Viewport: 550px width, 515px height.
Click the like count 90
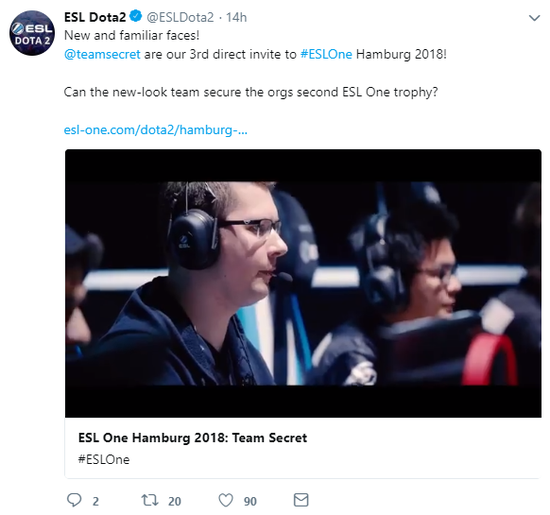coord(250,501)
